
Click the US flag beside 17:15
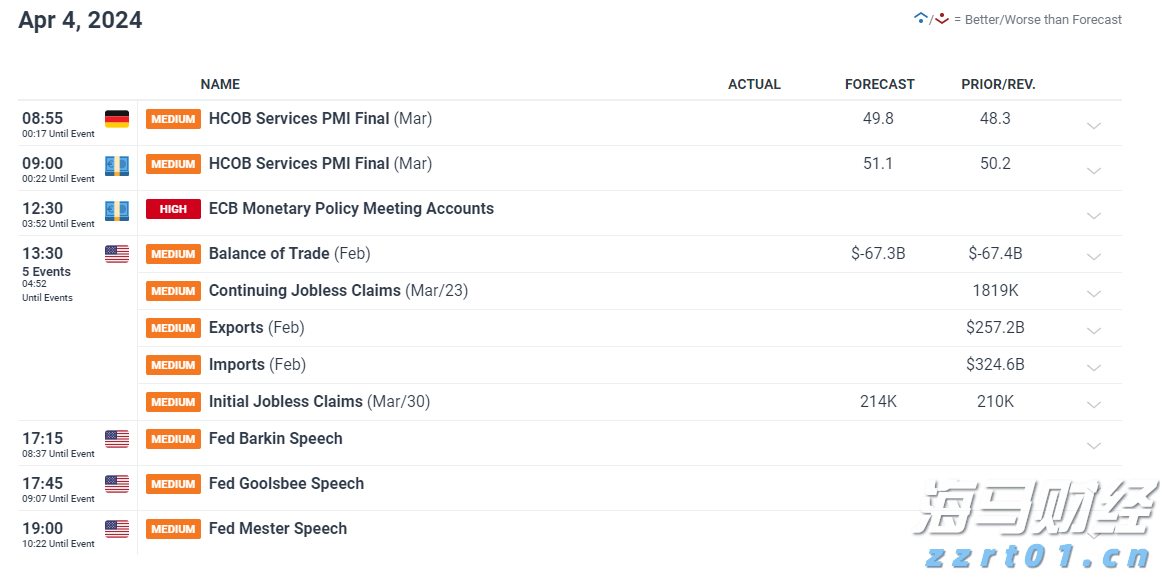(x=117, y=439)
